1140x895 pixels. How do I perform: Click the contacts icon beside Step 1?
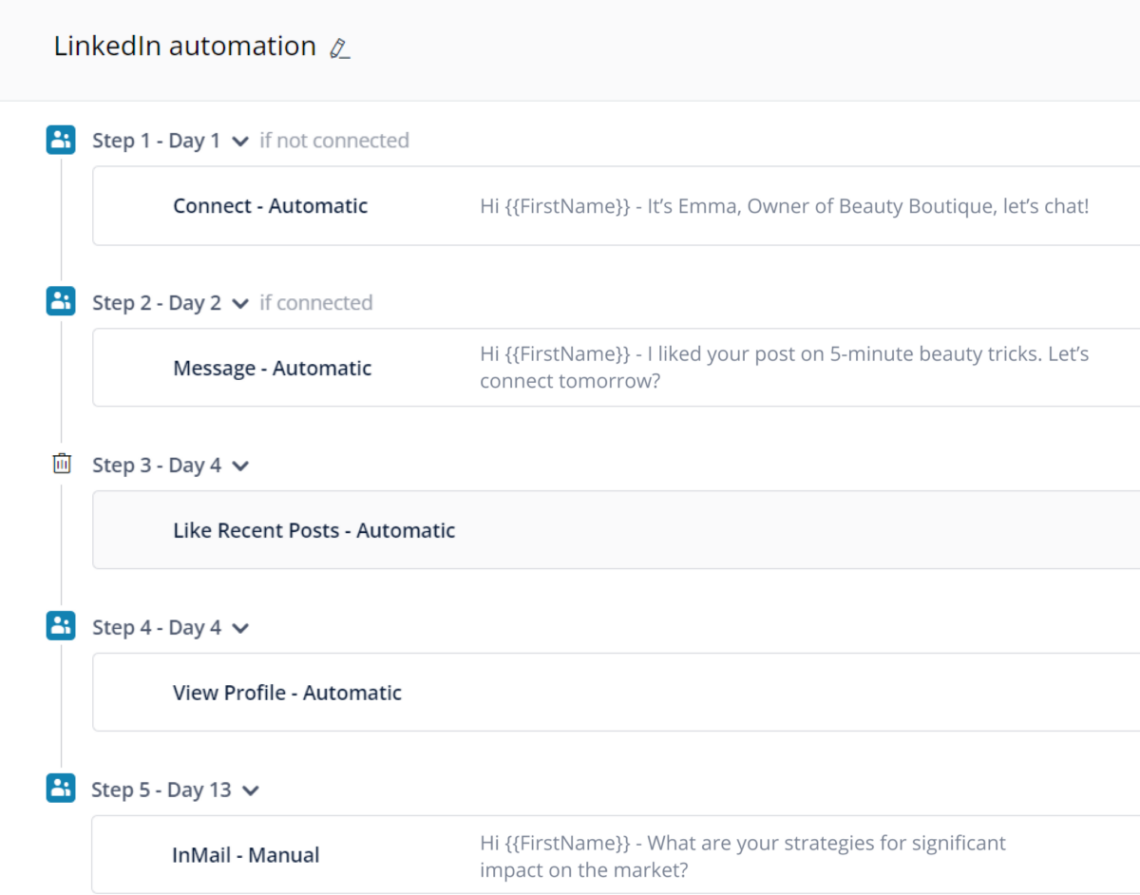(x=60, y=140)
